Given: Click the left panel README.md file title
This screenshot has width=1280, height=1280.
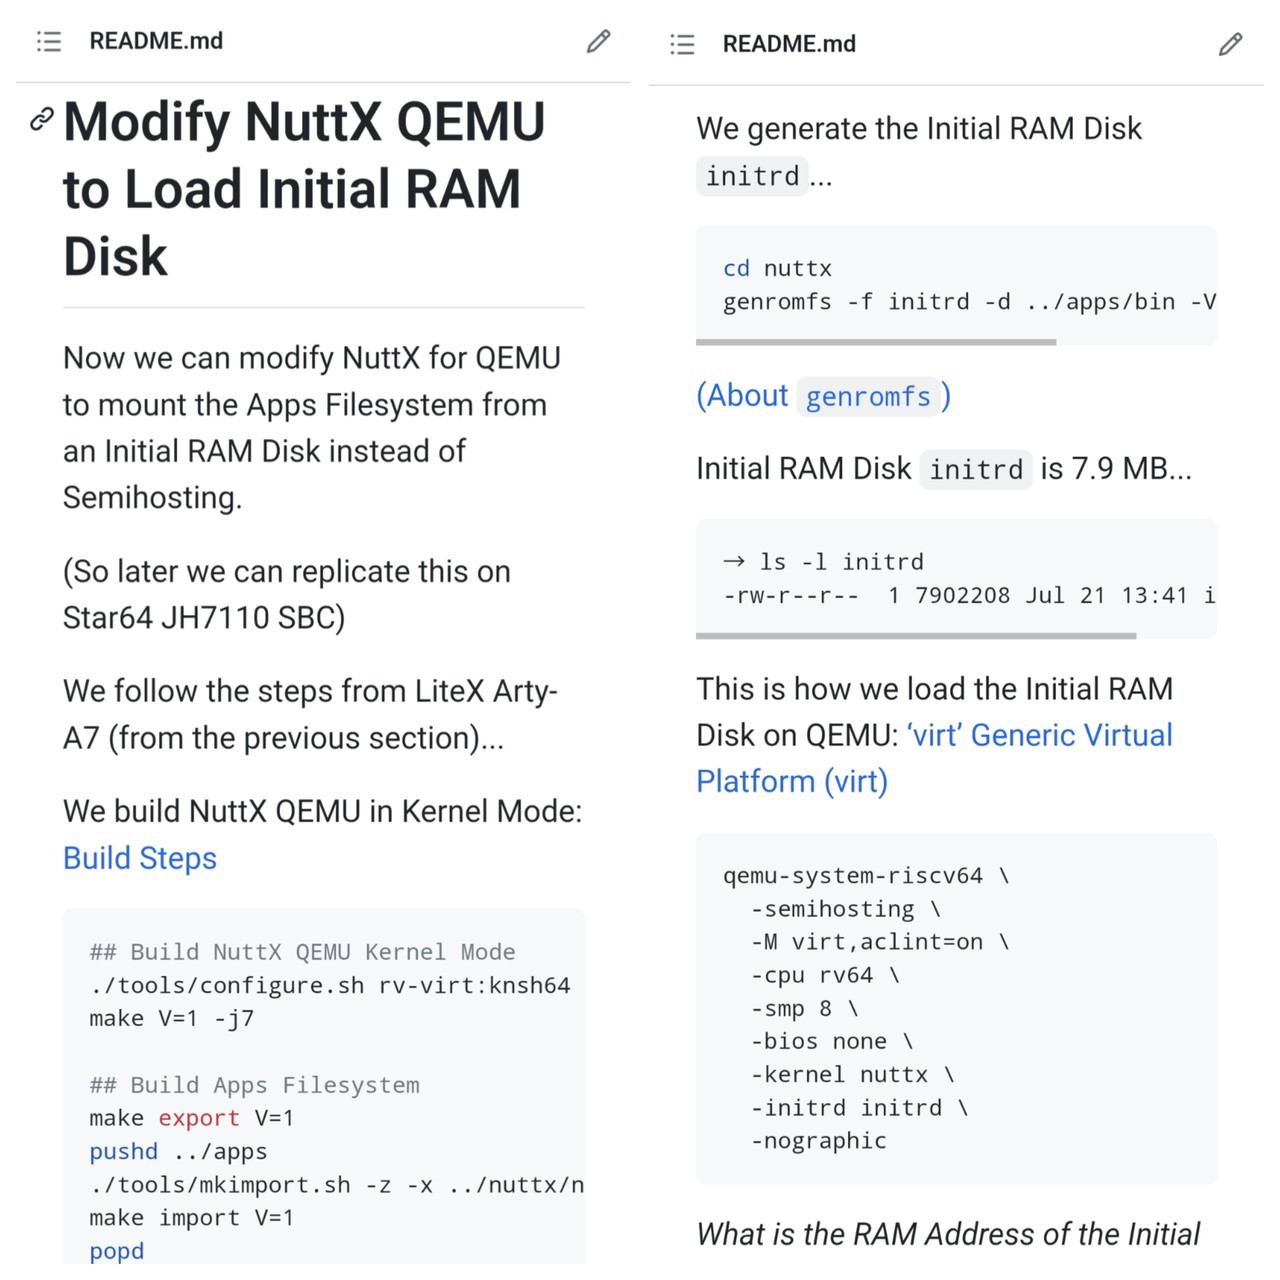Looking at the screenshot, I should point(156,41).
